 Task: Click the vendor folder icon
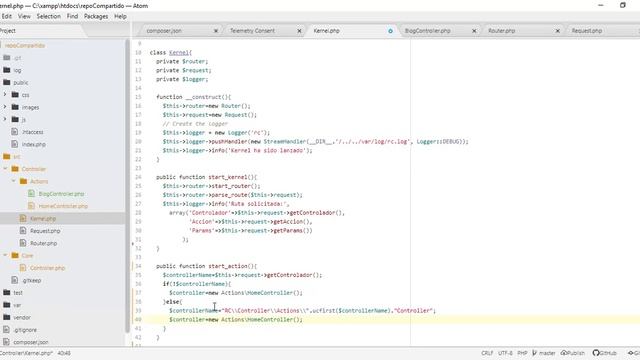click(x=7, y=317)
